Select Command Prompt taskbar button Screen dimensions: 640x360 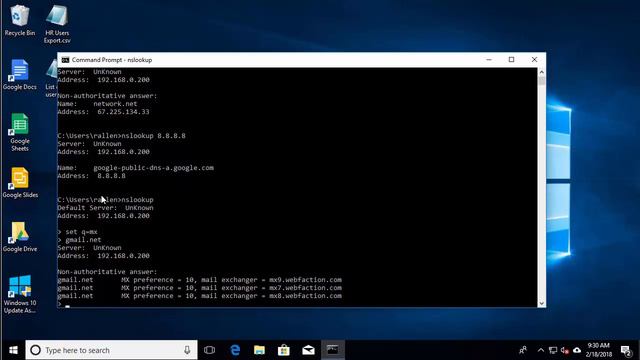[333, 350]
